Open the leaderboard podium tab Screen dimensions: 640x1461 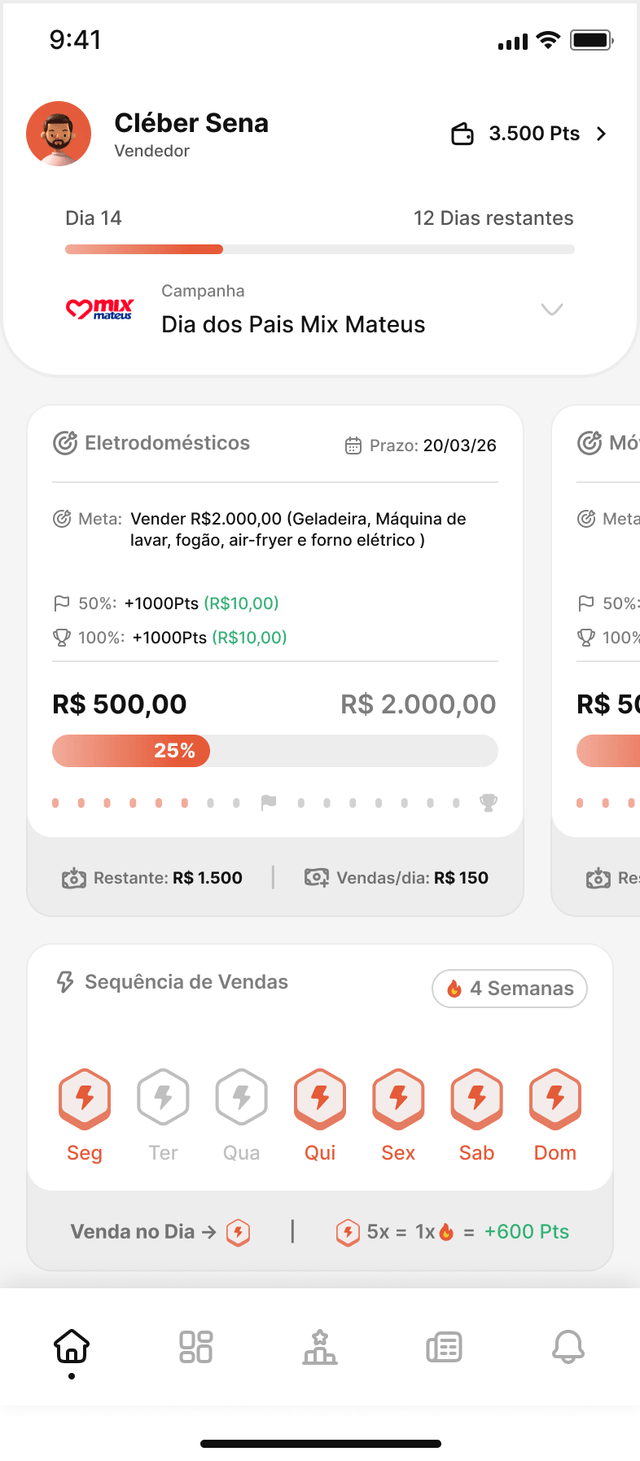[x=320, y=1347]
